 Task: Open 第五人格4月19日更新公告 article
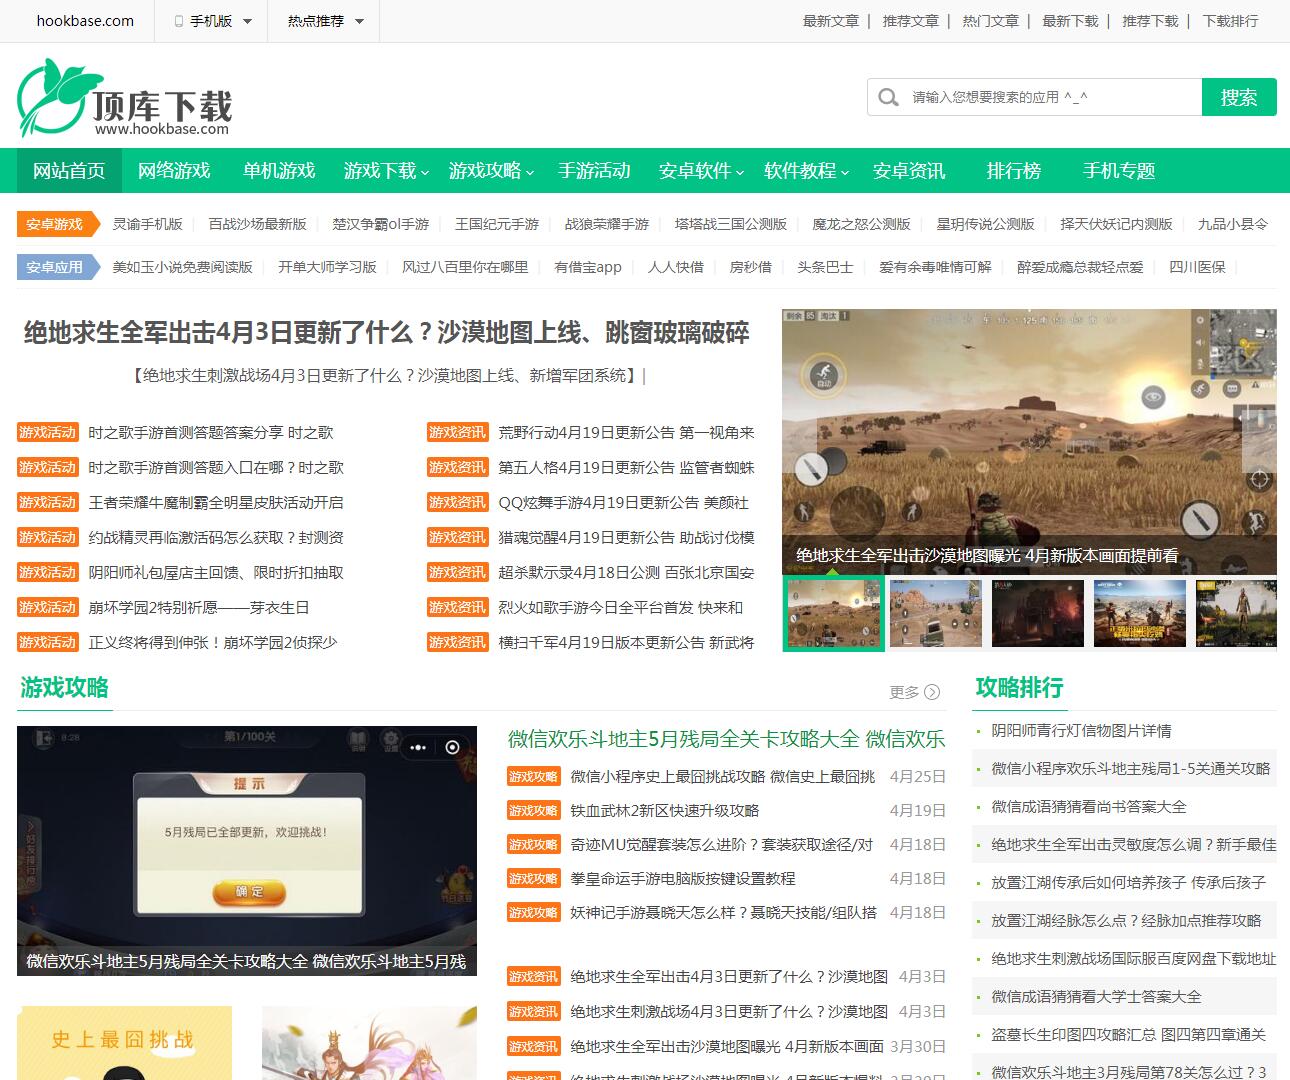click(x=627, y=468)
